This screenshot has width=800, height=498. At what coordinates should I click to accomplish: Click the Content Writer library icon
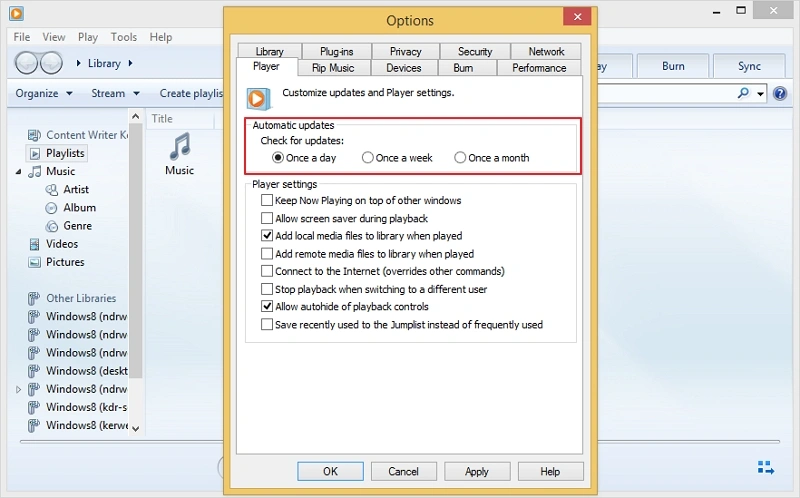(34, 135)
